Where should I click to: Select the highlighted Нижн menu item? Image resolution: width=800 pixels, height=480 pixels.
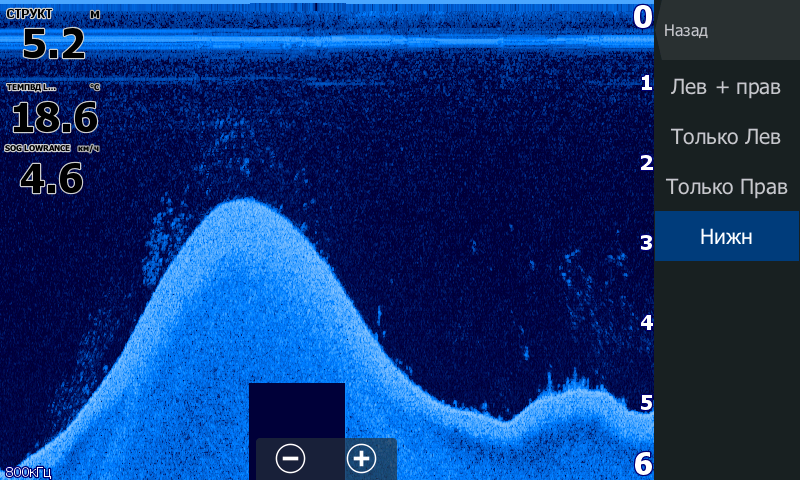point(726,237)
